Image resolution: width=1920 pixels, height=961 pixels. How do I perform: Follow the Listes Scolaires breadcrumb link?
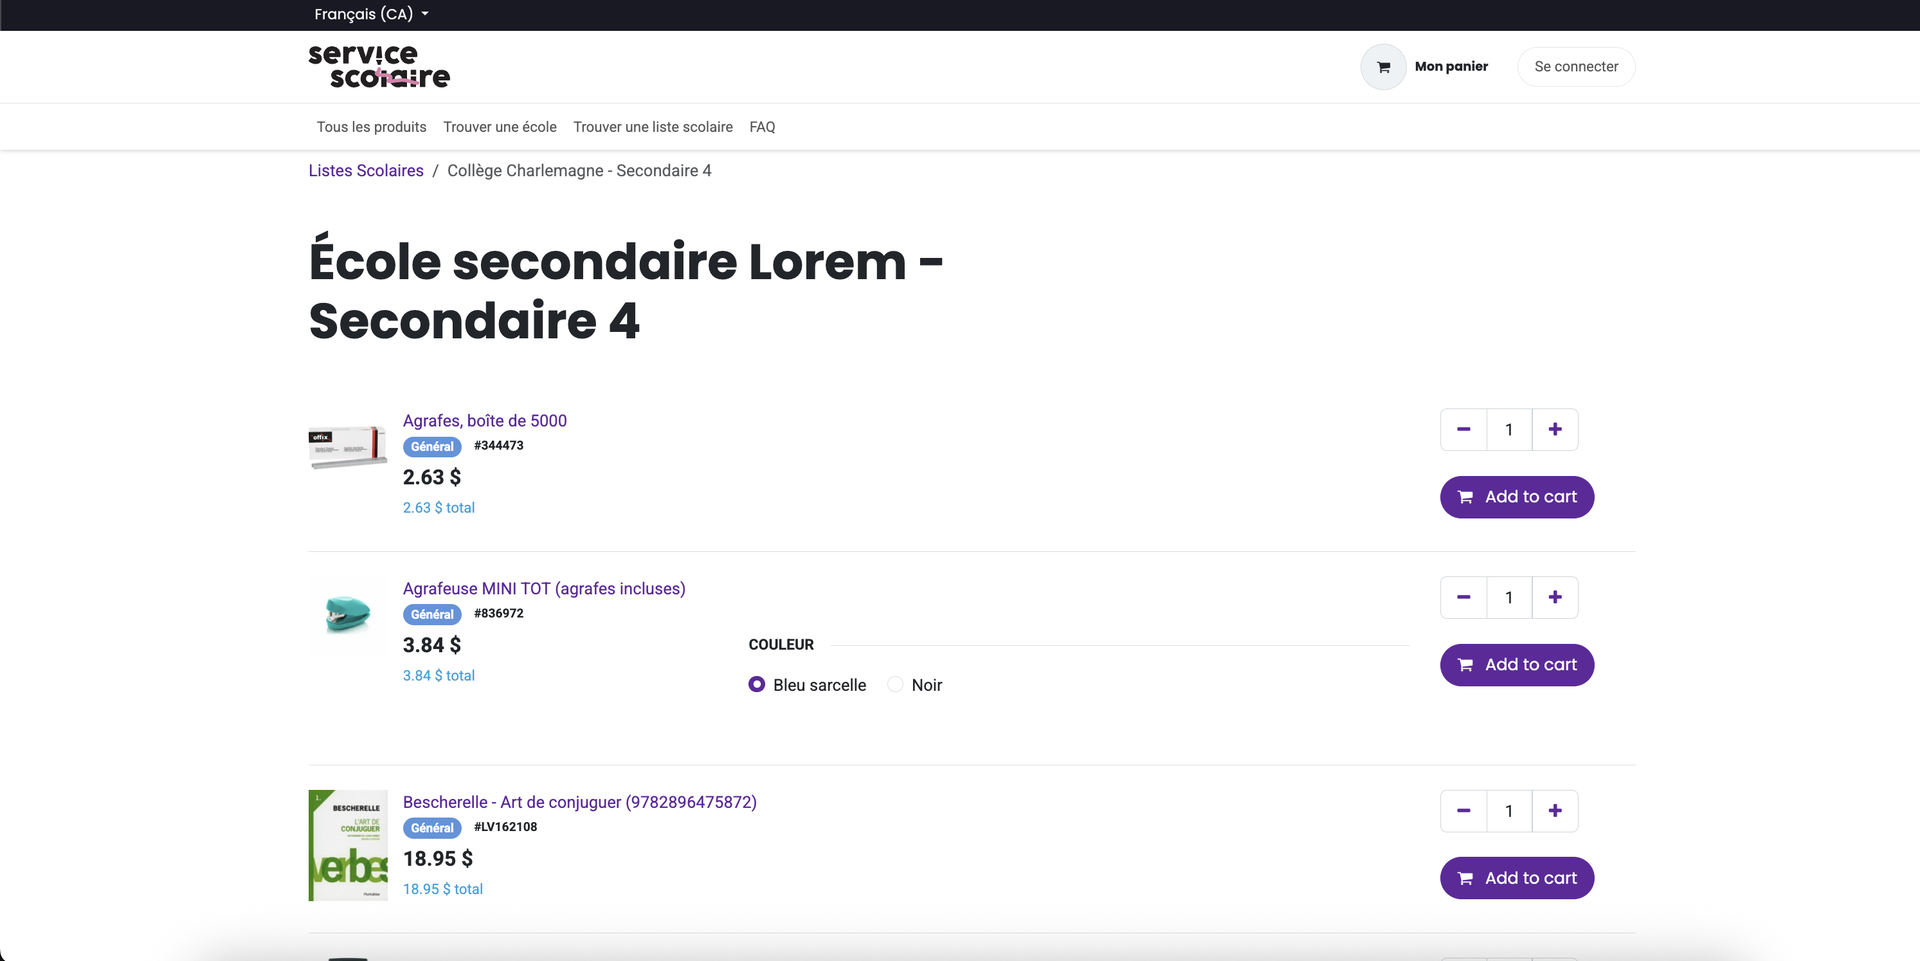point(366,171)
